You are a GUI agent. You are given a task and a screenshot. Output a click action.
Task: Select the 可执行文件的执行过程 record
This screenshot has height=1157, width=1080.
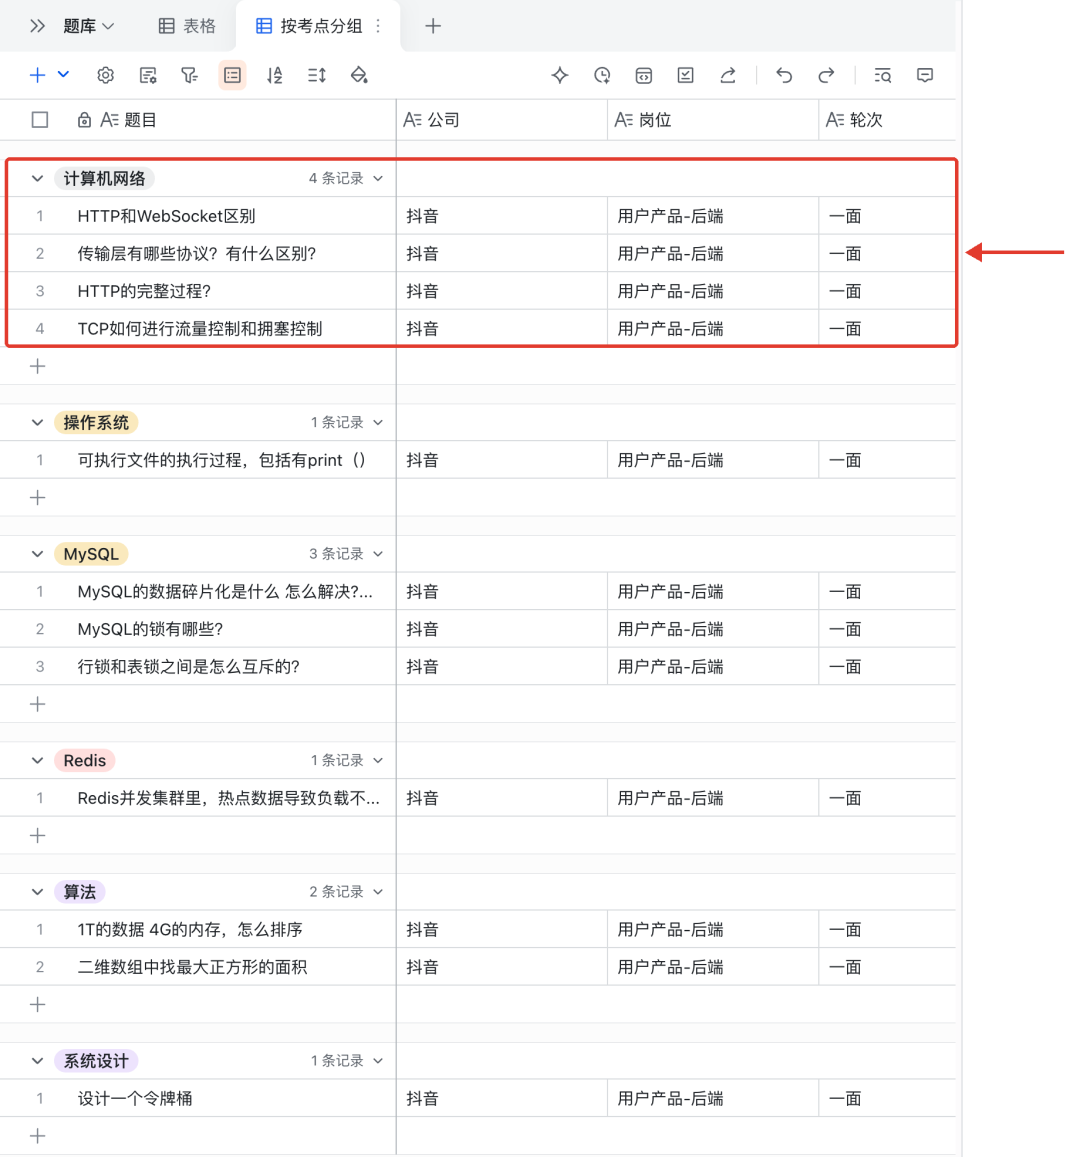point(221,460)
